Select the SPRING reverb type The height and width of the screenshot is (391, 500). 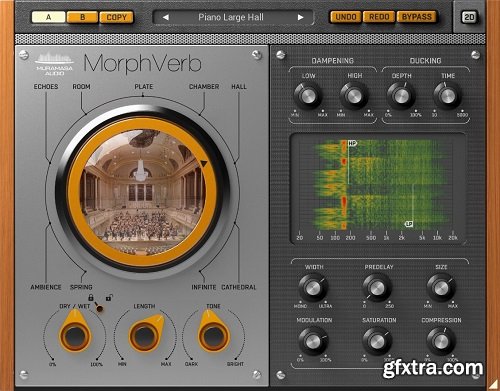coord(81,287)
